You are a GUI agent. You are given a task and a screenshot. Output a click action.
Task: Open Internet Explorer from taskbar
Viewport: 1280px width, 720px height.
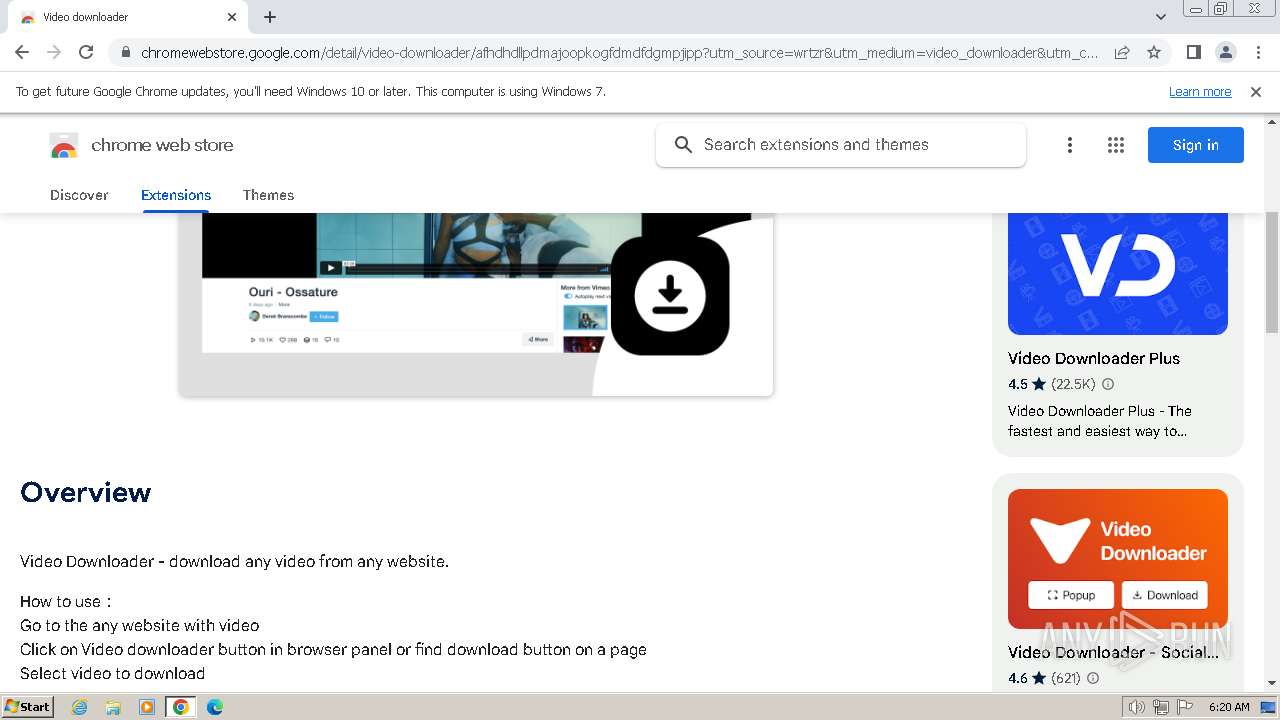tap(79, 707)
